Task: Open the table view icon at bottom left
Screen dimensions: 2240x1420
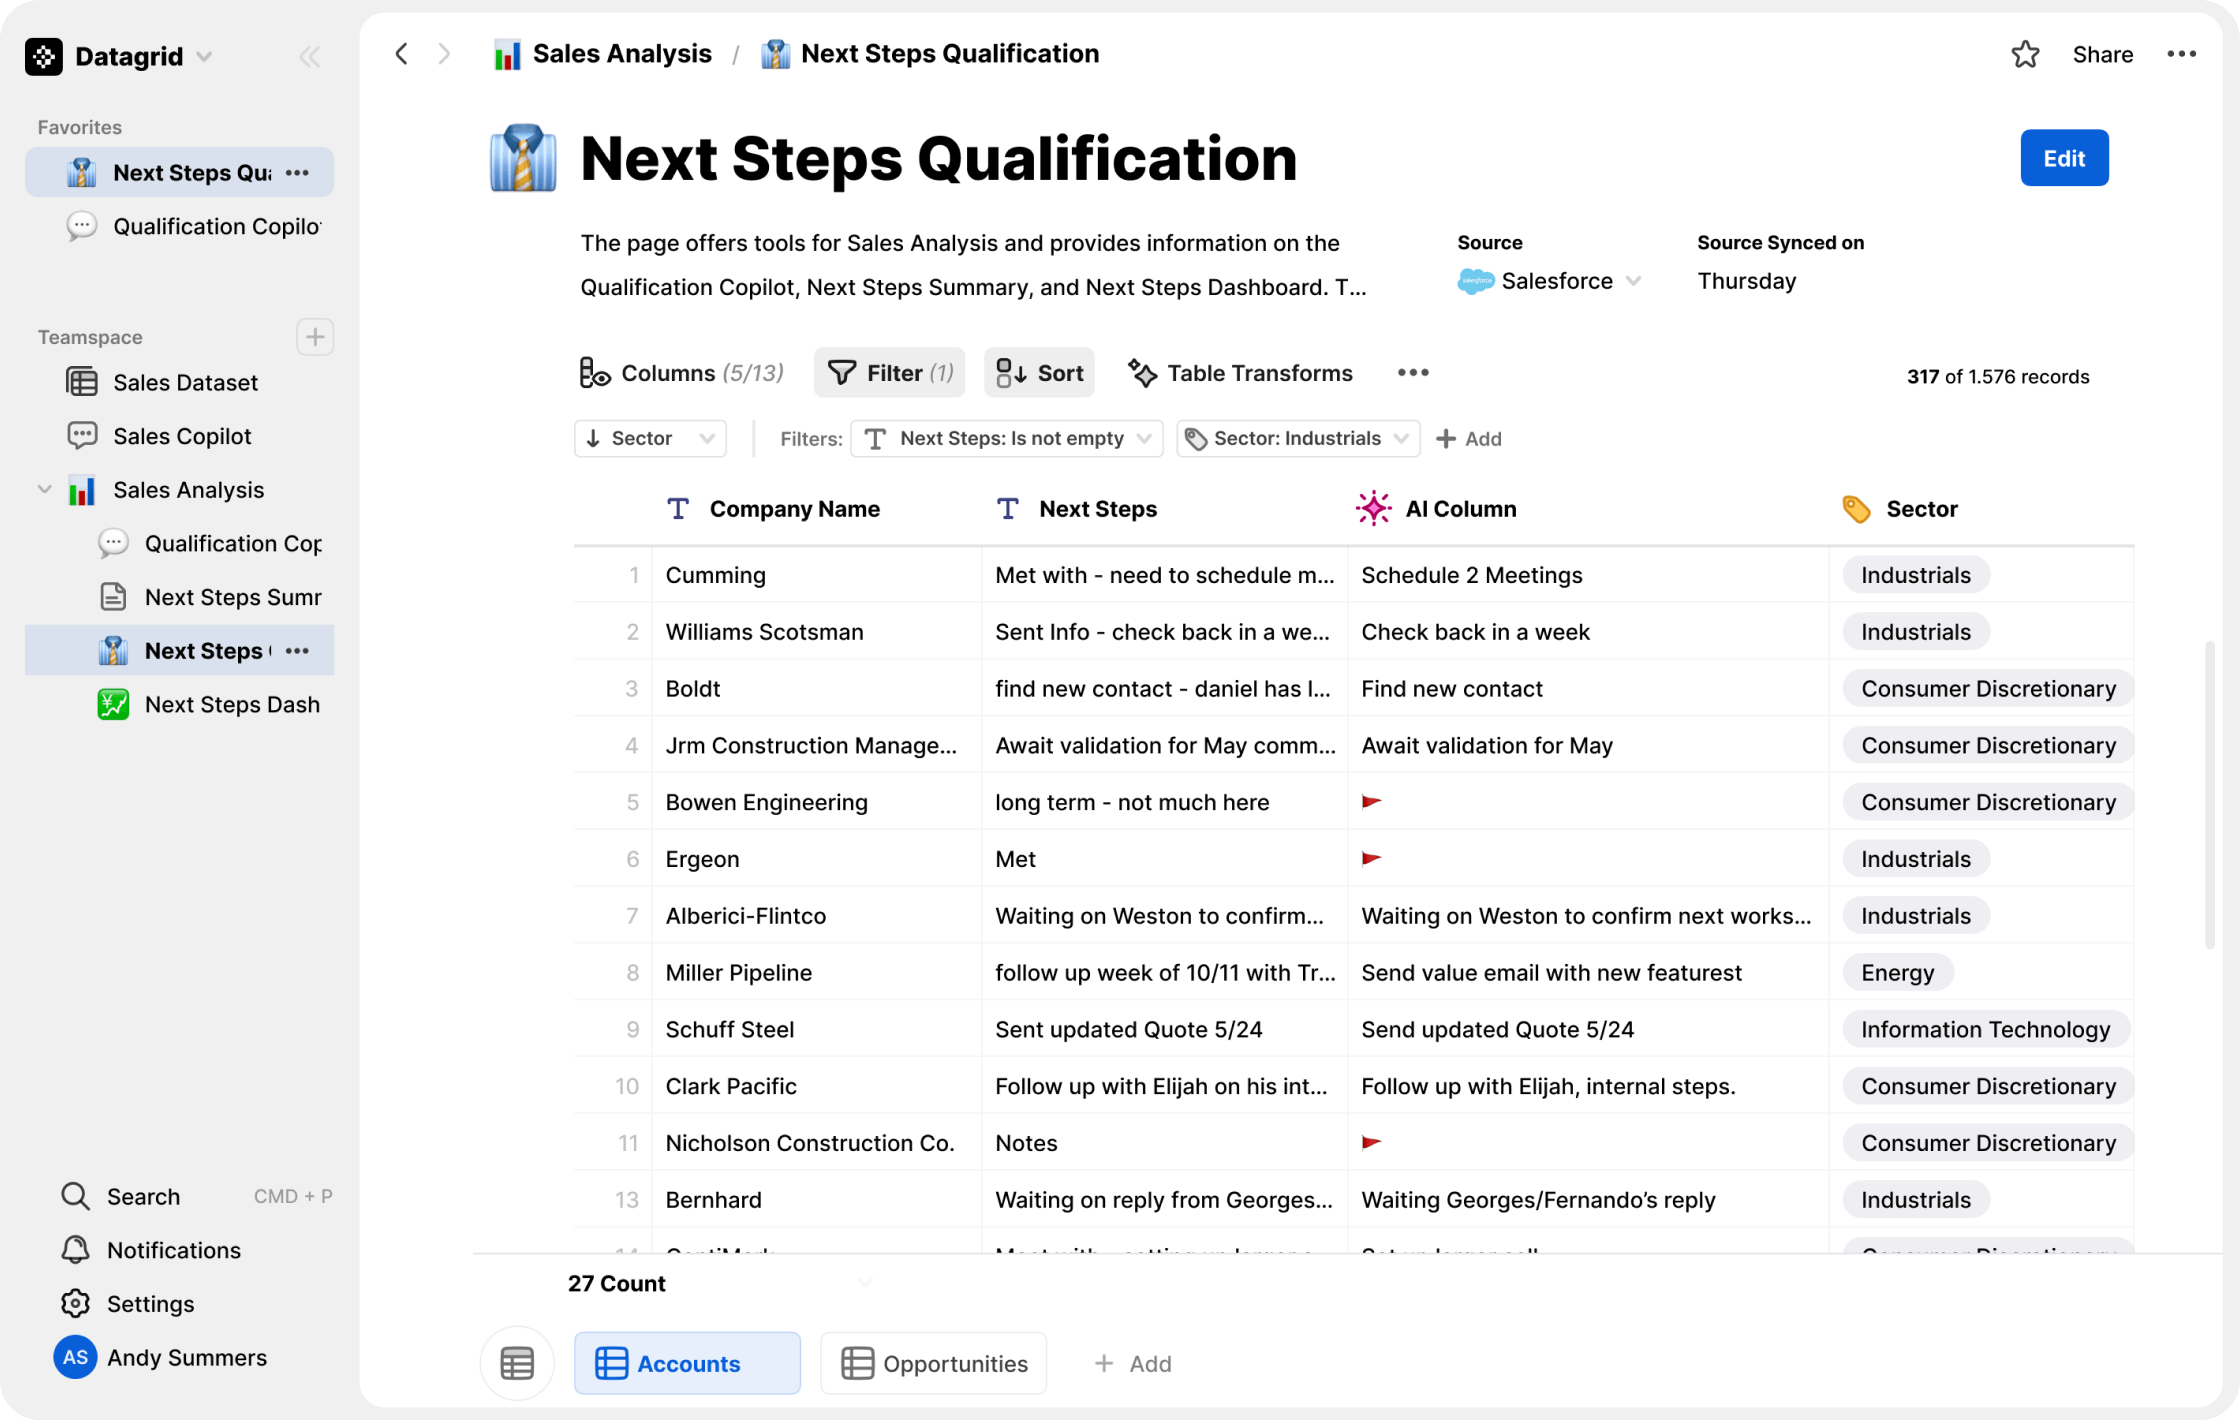Action: pyautogui.click(x=517, y=1363)
